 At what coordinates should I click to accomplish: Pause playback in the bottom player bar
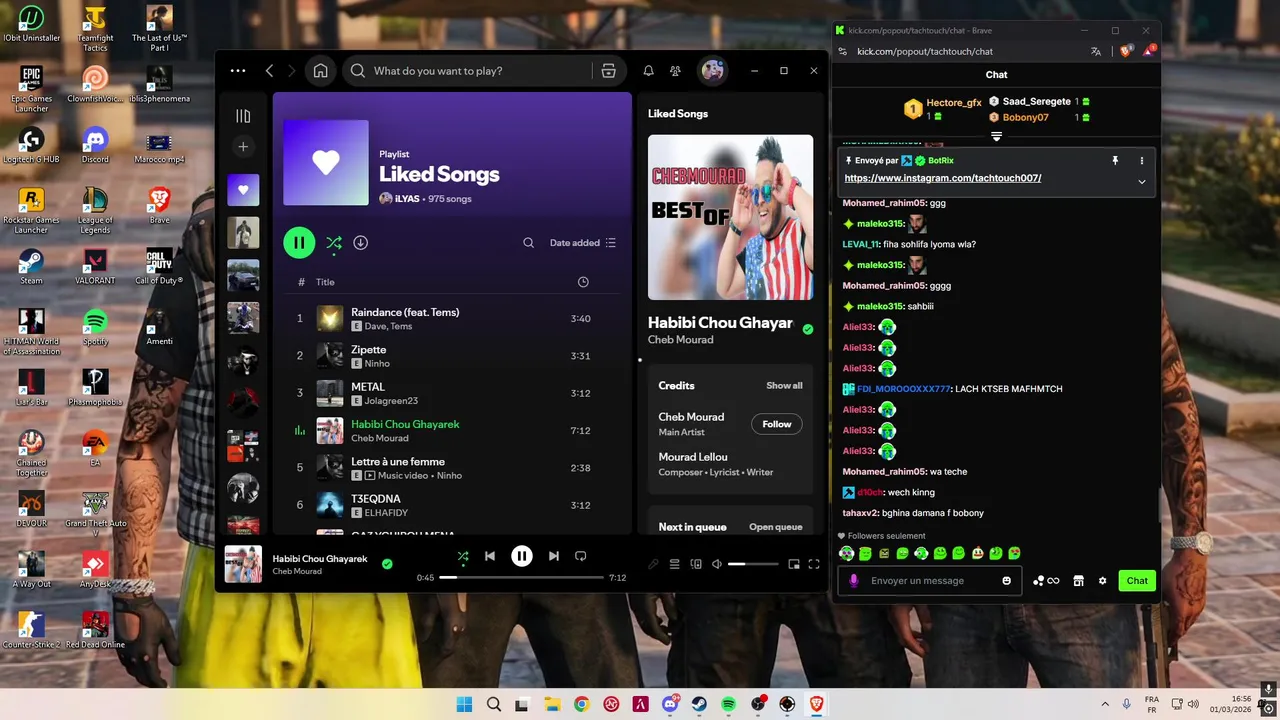tap(522, 556)
